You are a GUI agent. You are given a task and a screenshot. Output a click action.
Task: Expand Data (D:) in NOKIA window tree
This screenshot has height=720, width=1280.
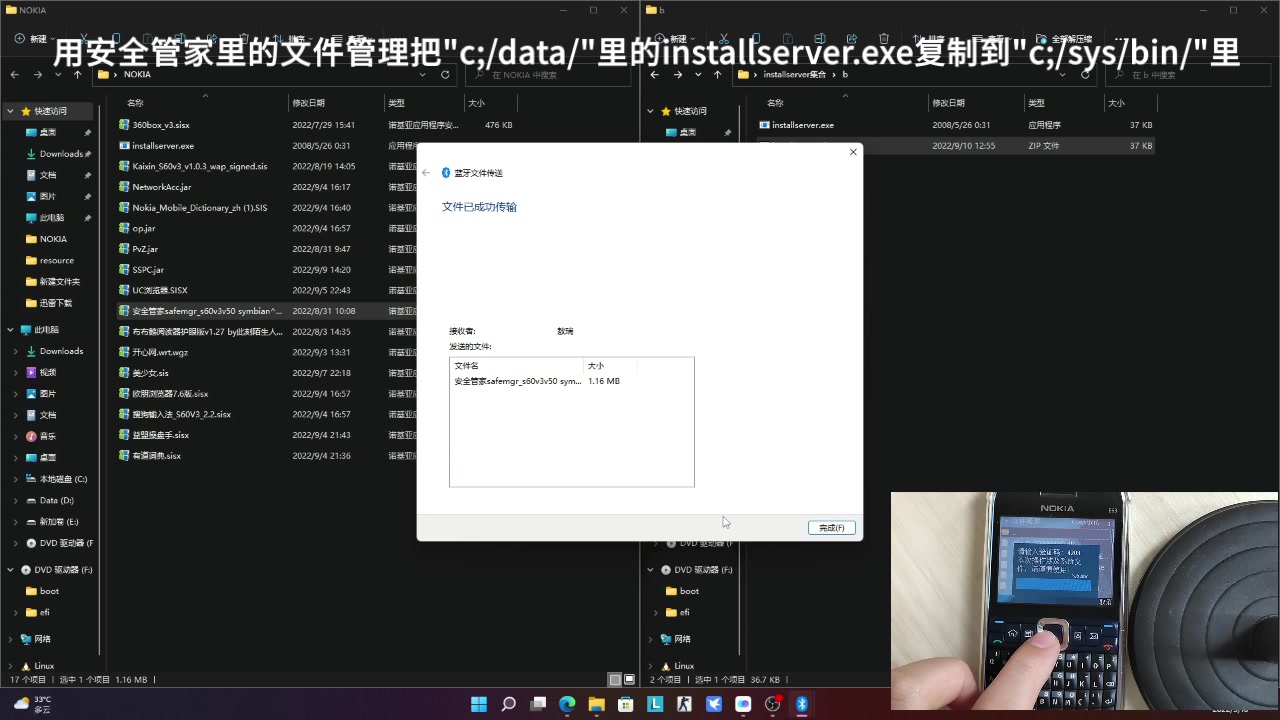tap(16, 500)
